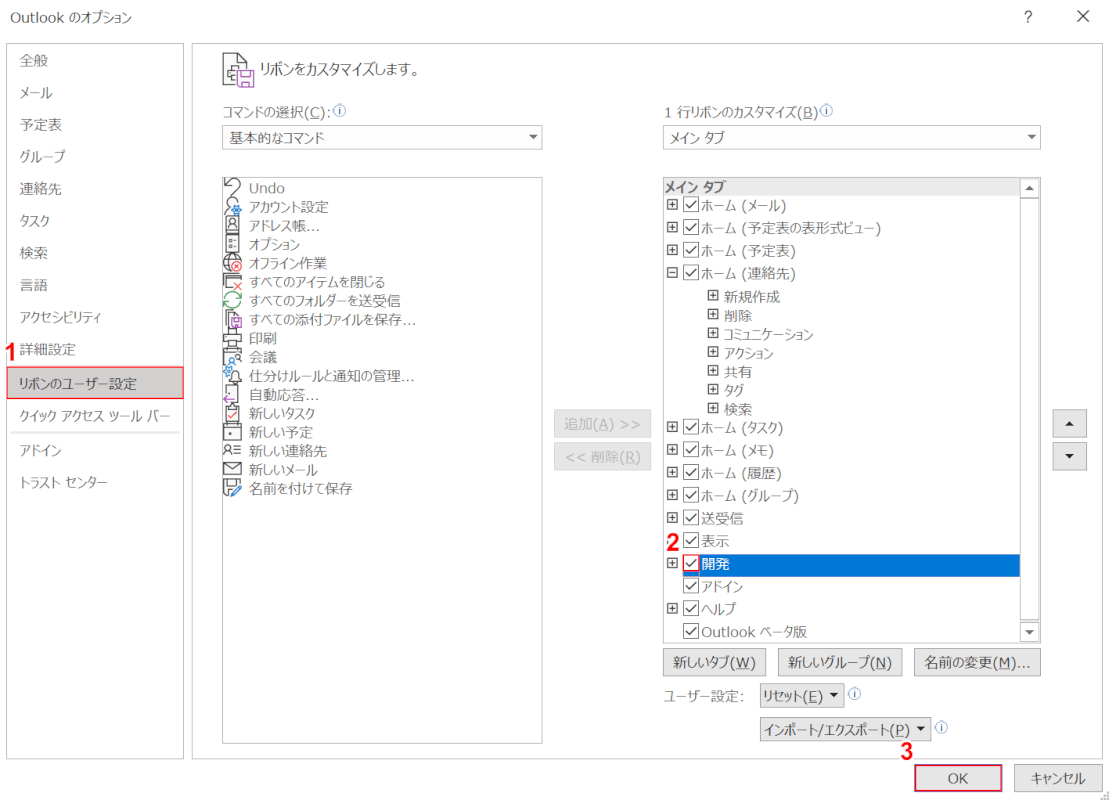Click the 新しいグループ button
Image resolution: width=1109 pixels, height=800 pixels.
[840, 663]
